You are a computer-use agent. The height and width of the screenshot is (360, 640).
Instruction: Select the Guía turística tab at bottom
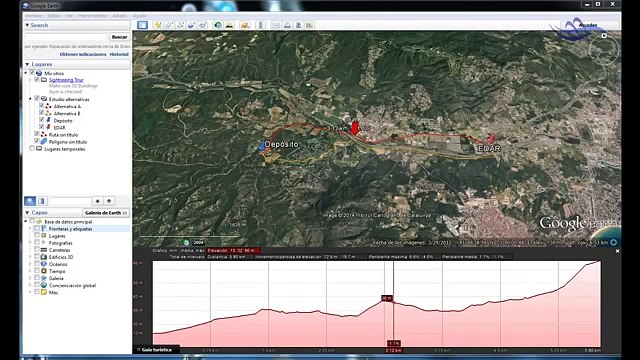pos(155,350)
